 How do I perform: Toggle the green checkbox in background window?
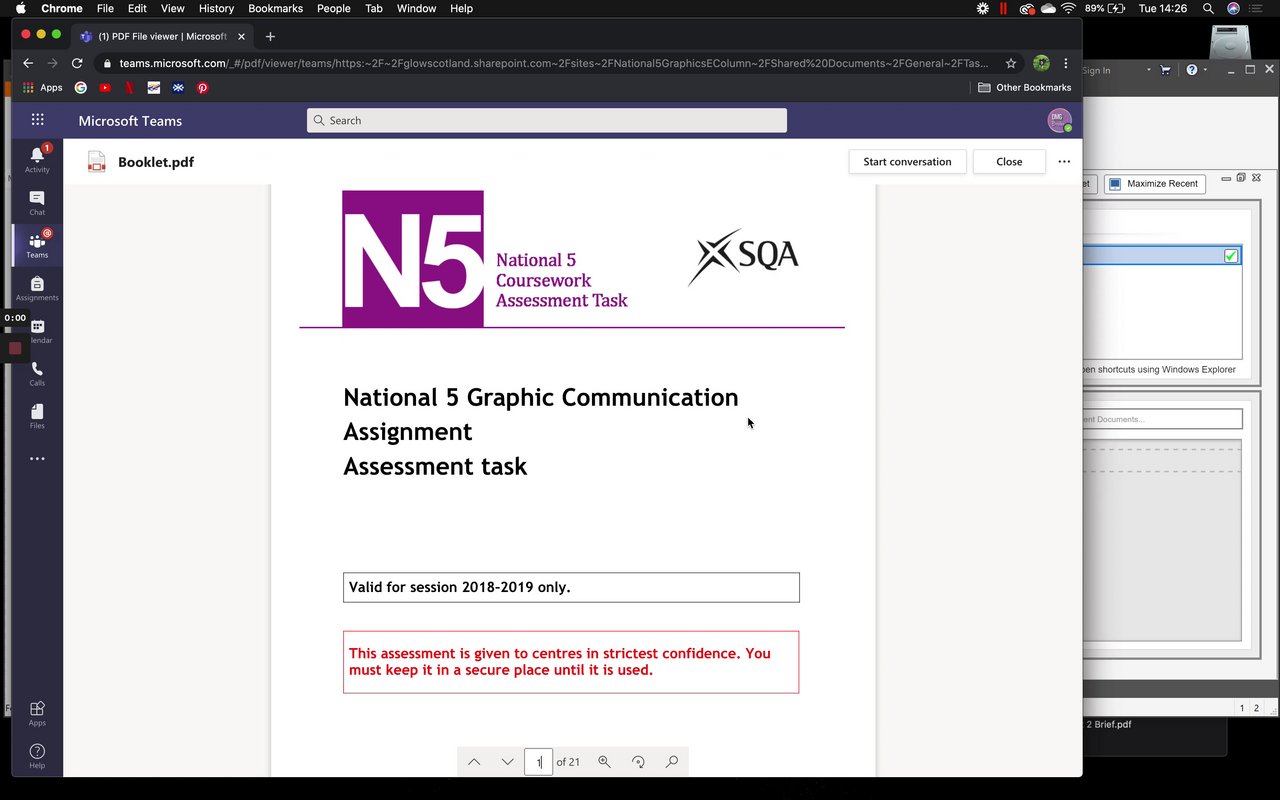coord(1231,256)
